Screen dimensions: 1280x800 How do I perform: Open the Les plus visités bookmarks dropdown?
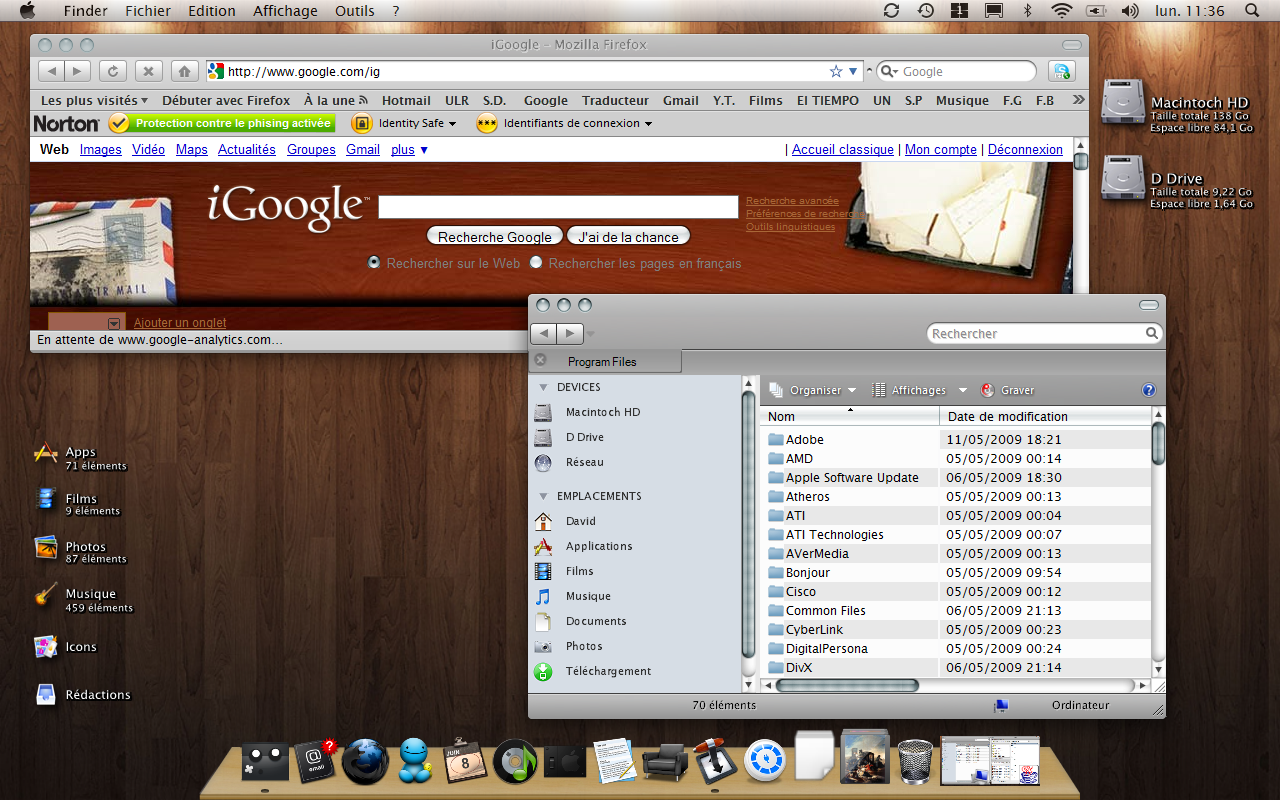(94, 100)
